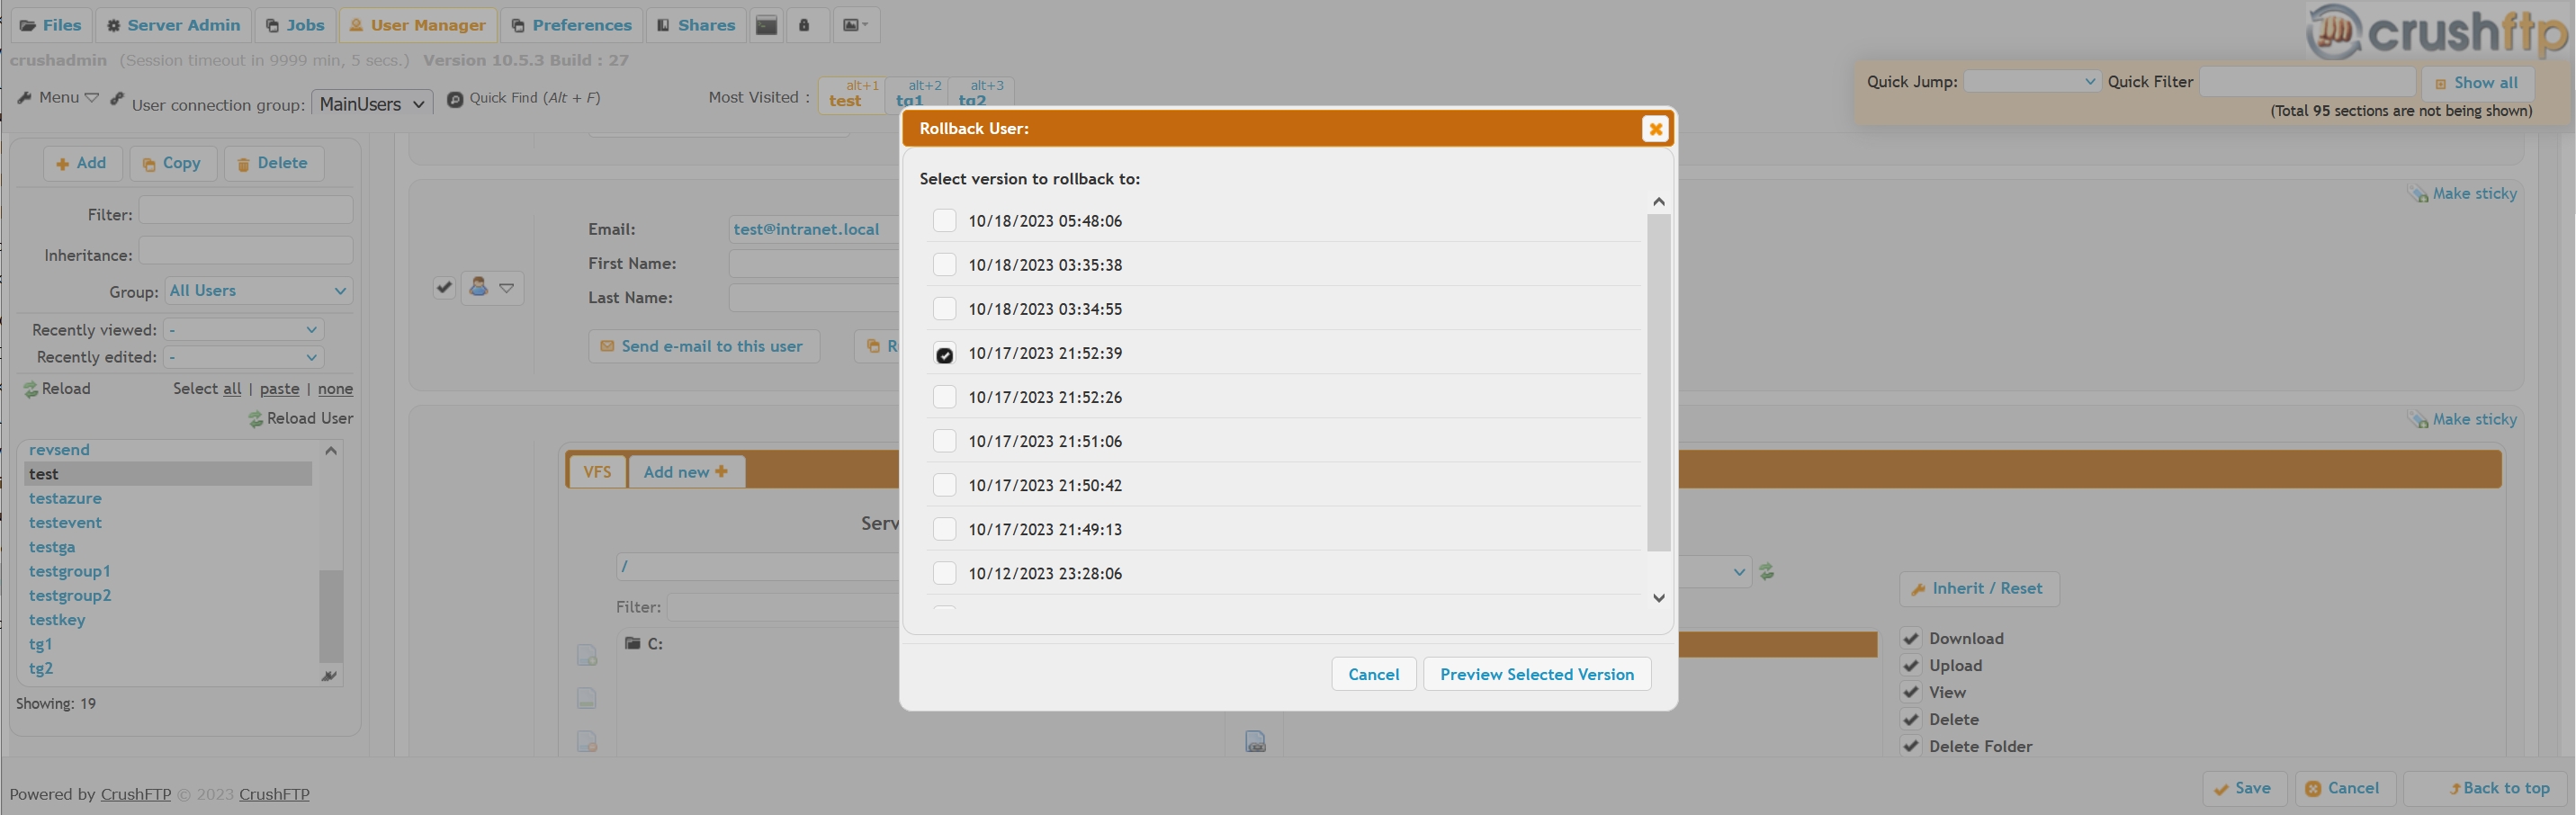Click the padlock icon in the top bar
The image size is (2576, 815).
(804, 25)
